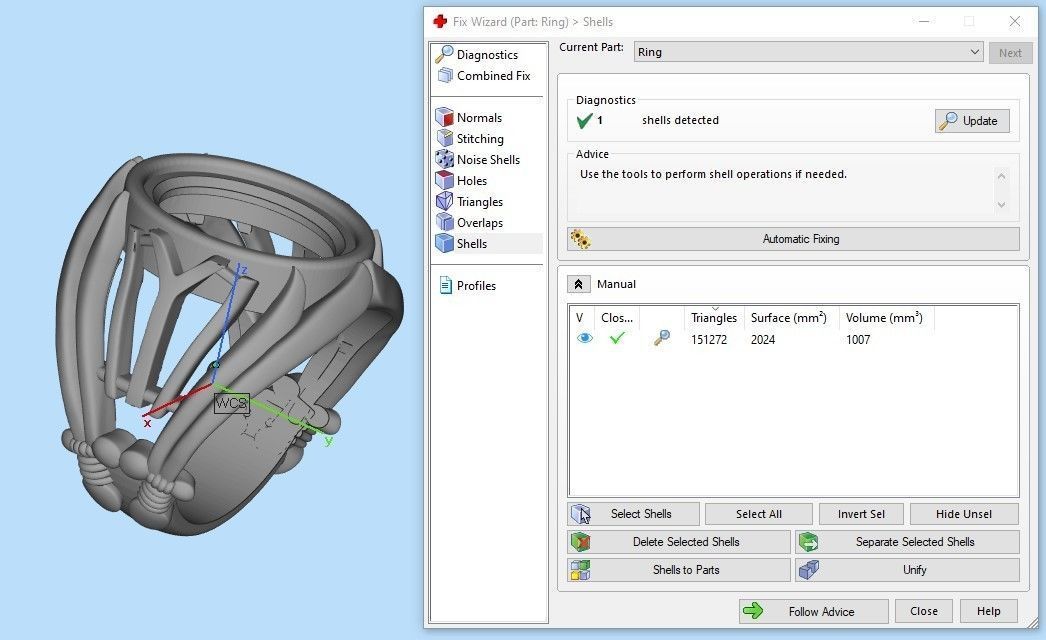Click the Automatic Fixing gears icon
This screenshot has height=640, width=1046.
click(x=580, y=239)
